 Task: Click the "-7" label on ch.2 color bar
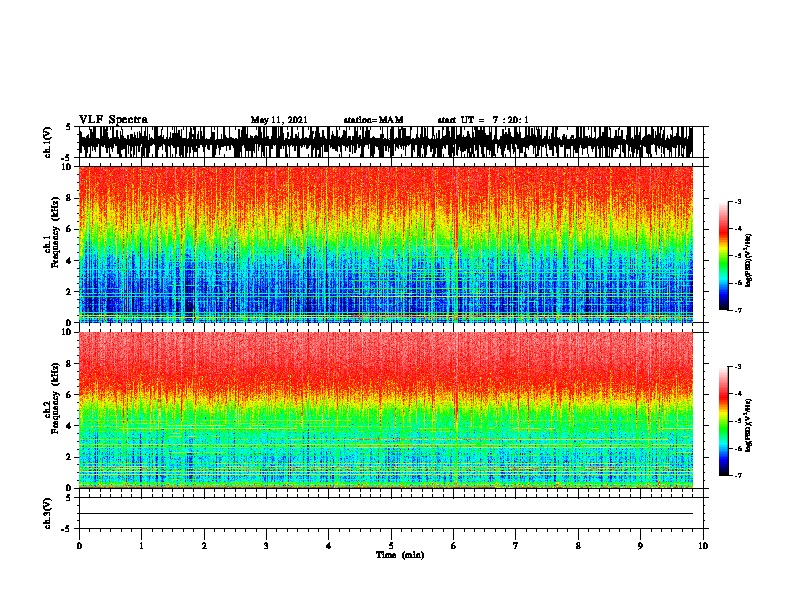(x=737, y=475)
